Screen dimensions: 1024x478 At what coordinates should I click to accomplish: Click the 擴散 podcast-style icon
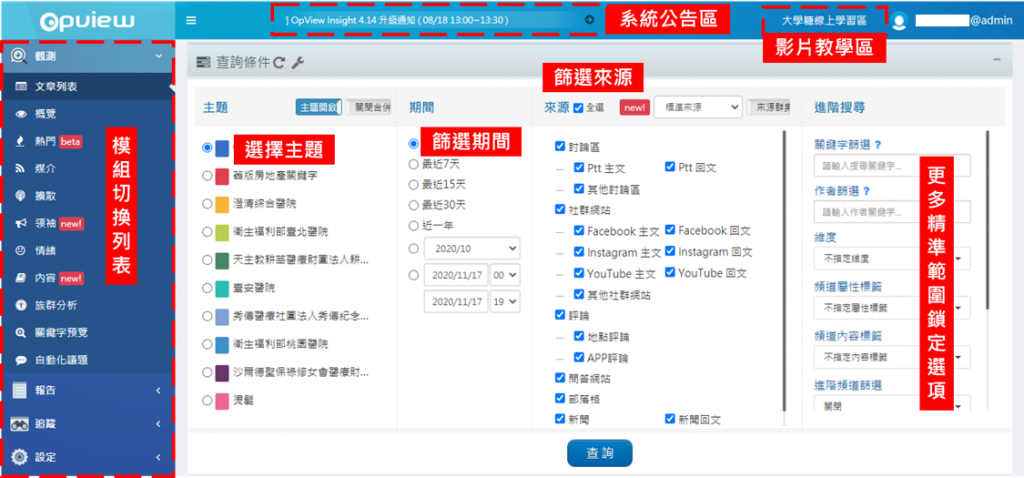[x=21, y=196]
